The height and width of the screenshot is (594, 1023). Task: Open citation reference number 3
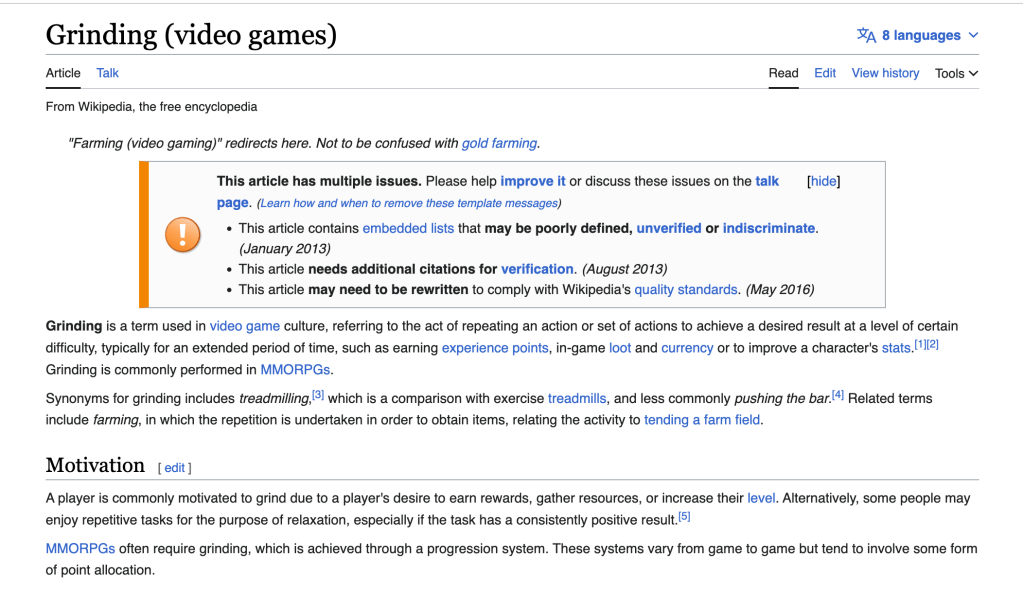(318, 395)
